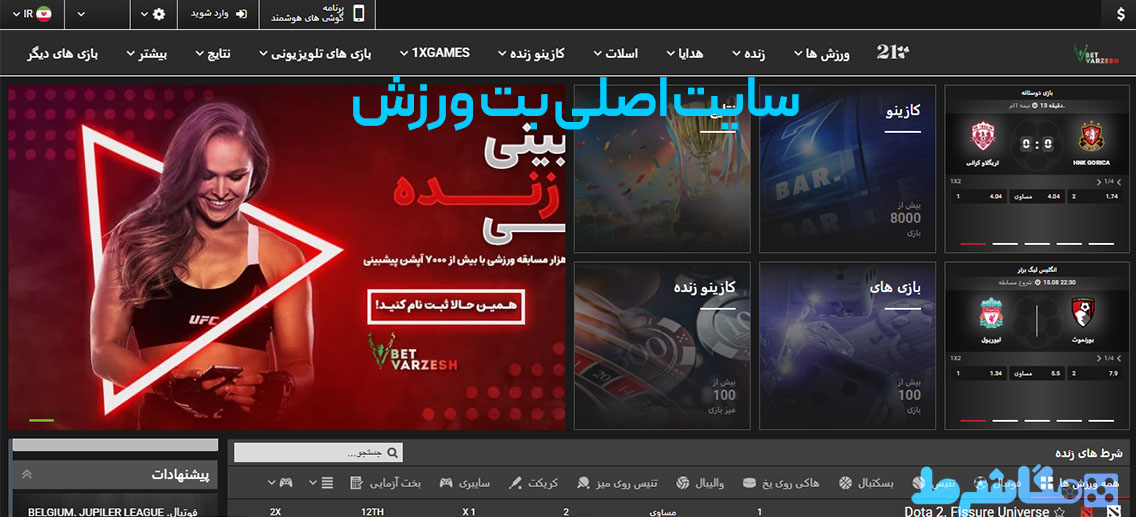Select the همه ورزش ها tab
The width and height of the screenshot is (1136, 517).
click(1078, 483)
